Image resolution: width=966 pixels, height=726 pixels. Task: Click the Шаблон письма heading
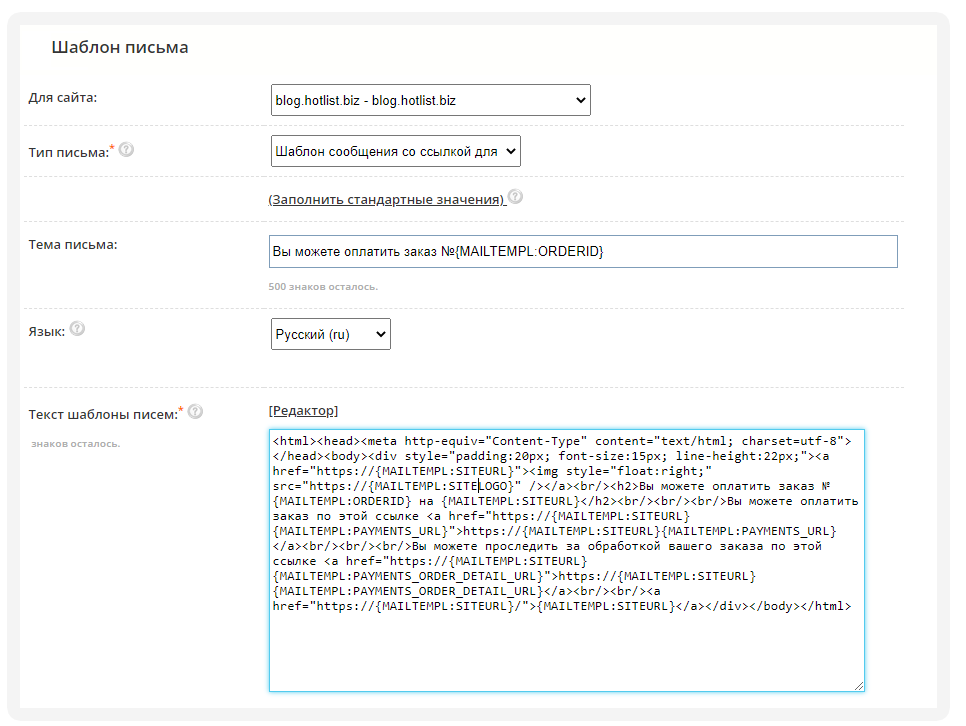point(120,47)
